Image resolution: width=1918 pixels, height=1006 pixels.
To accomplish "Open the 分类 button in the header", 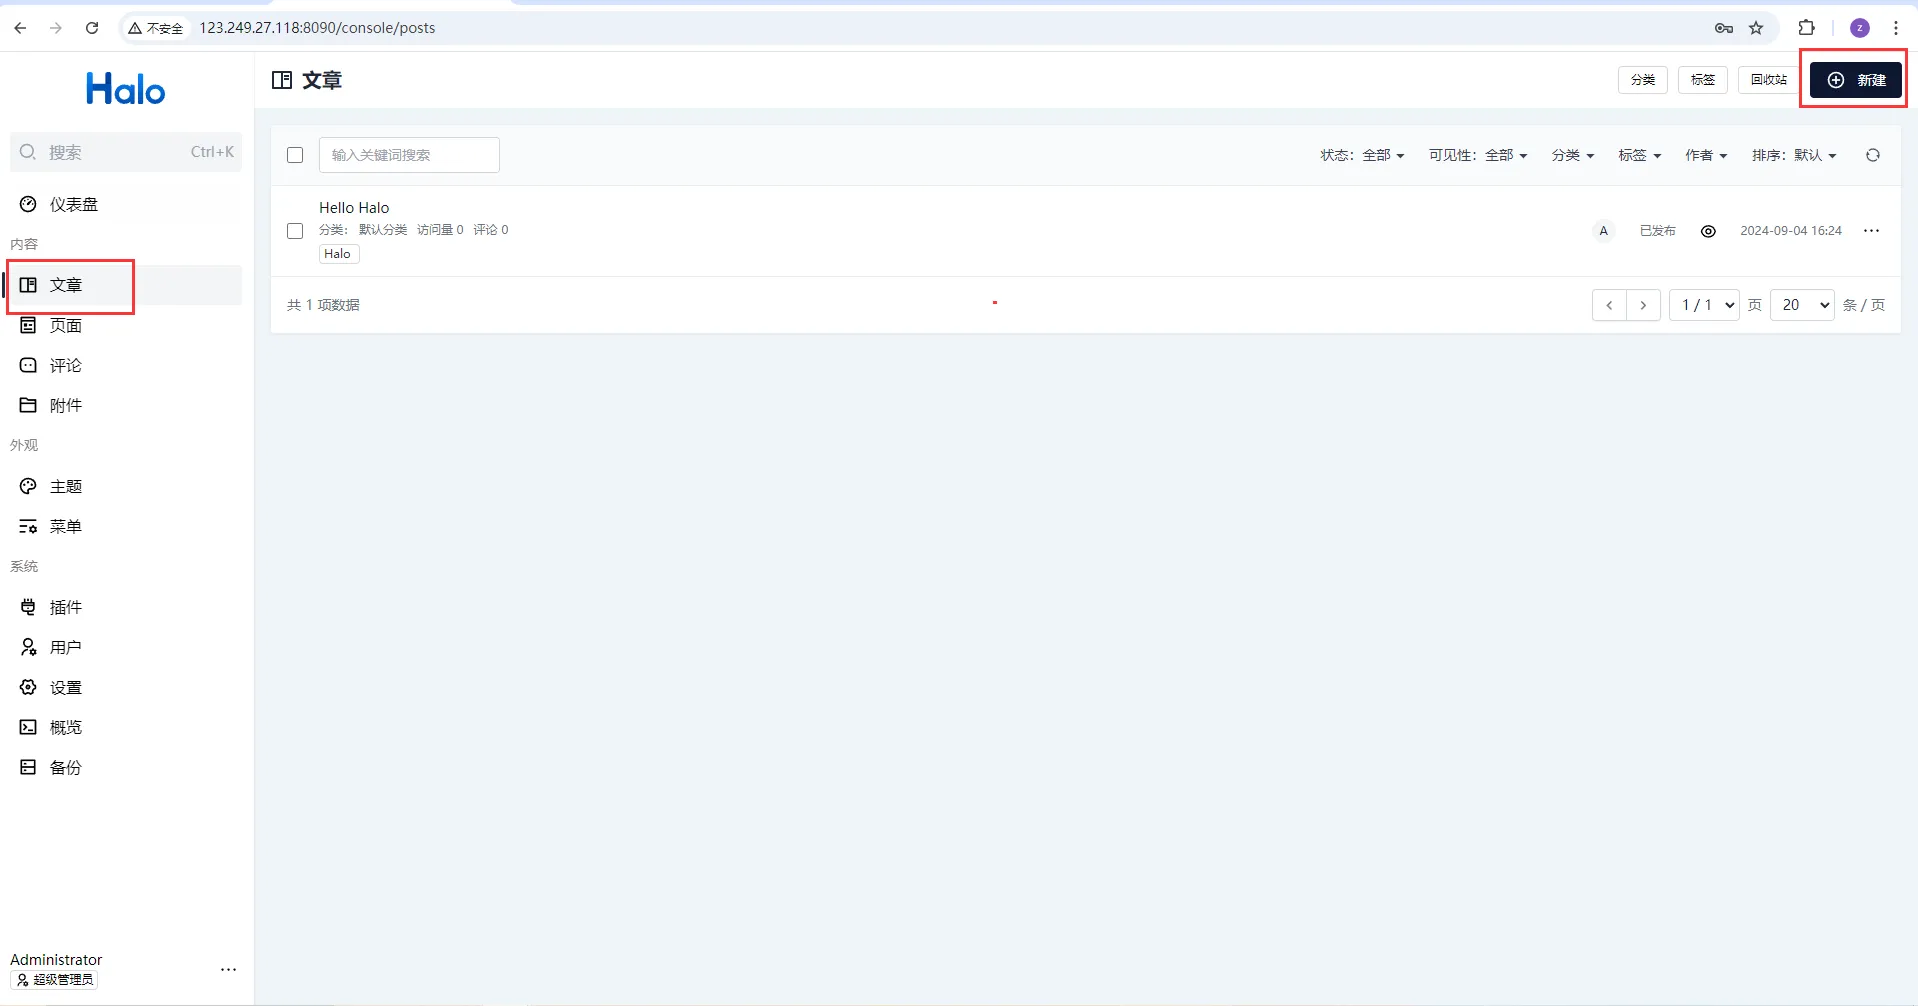I will pos(1643,80).
